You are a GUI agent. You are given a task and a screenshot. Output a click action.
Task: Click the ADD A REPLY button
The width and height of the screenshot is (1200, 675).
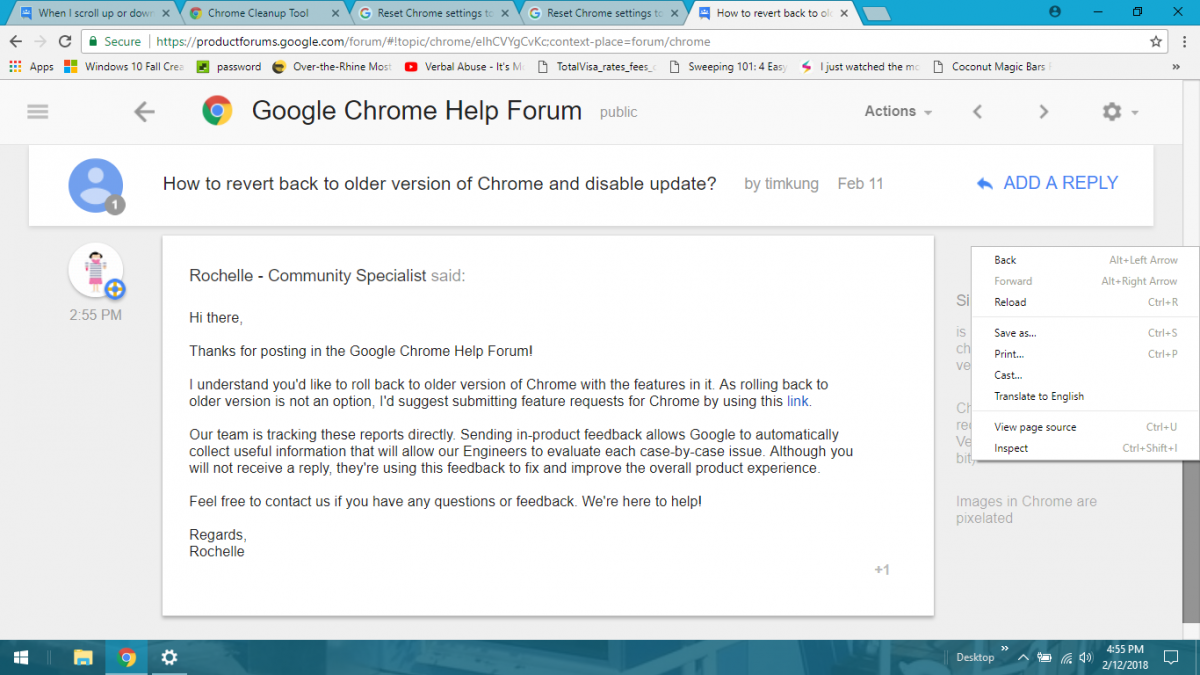(1047, 183)
